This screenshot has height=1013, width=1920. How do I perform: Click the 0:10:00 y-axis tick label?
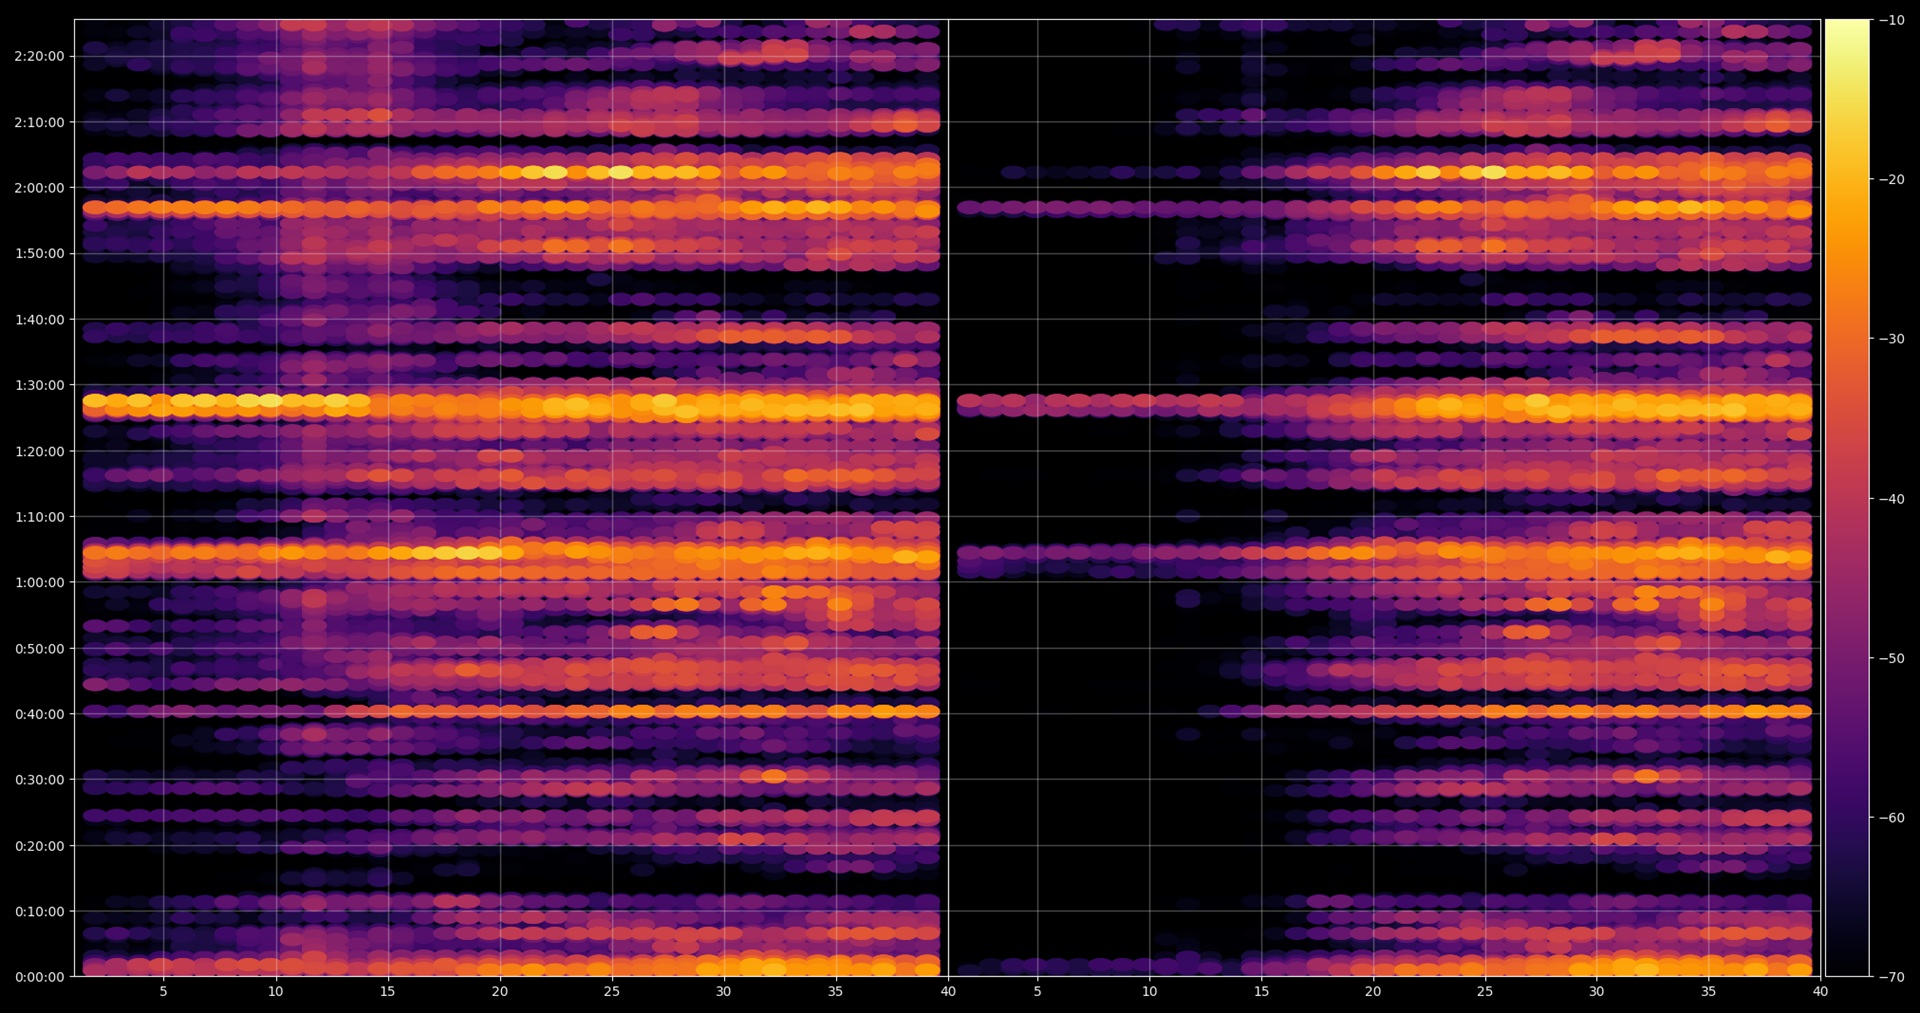(39, 911)
